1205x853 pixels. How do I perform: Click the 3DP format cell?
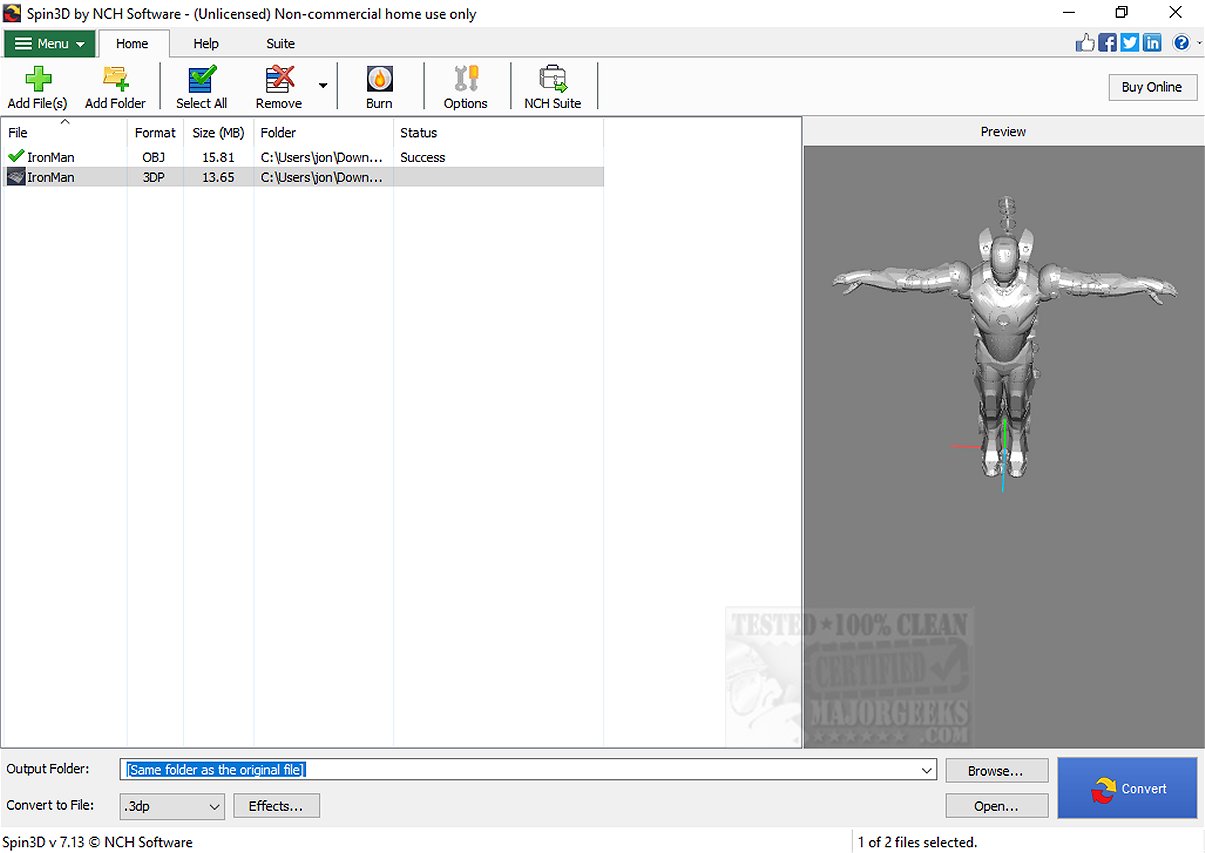pyautogui.click(x=154, y=177)
